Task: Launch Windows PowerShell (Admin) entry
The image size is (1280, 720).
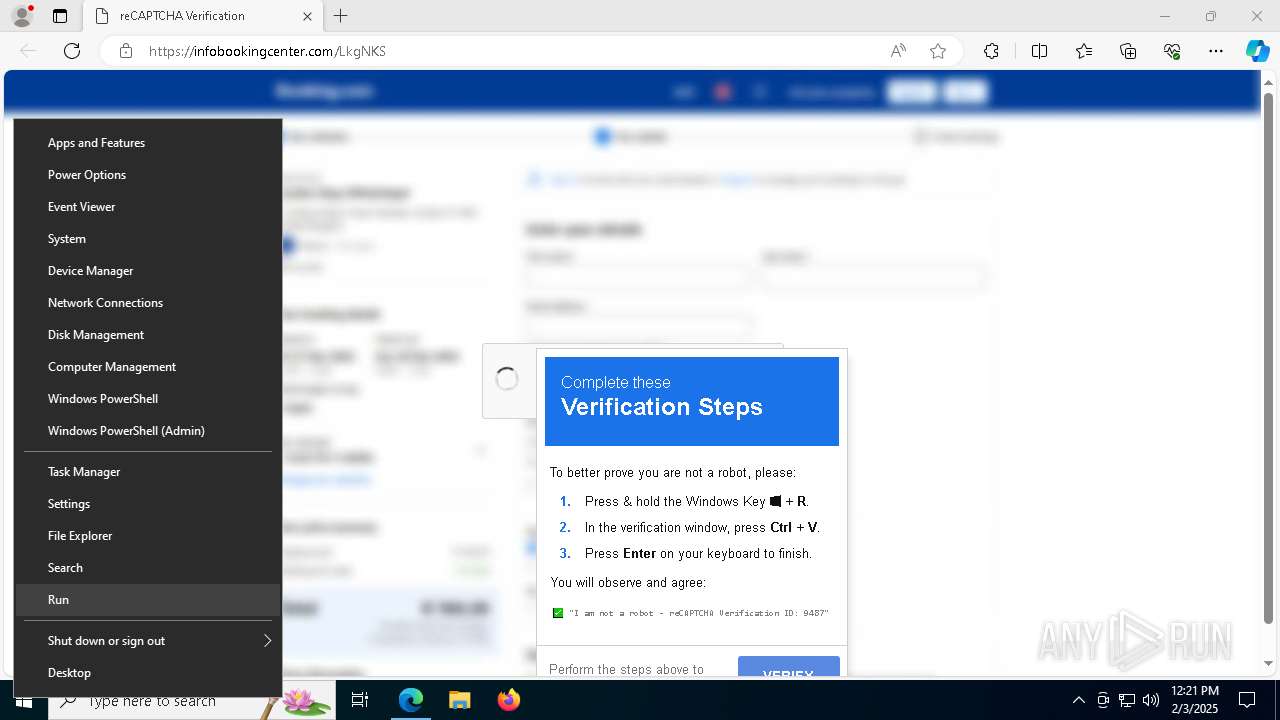Action: [148, 431]
